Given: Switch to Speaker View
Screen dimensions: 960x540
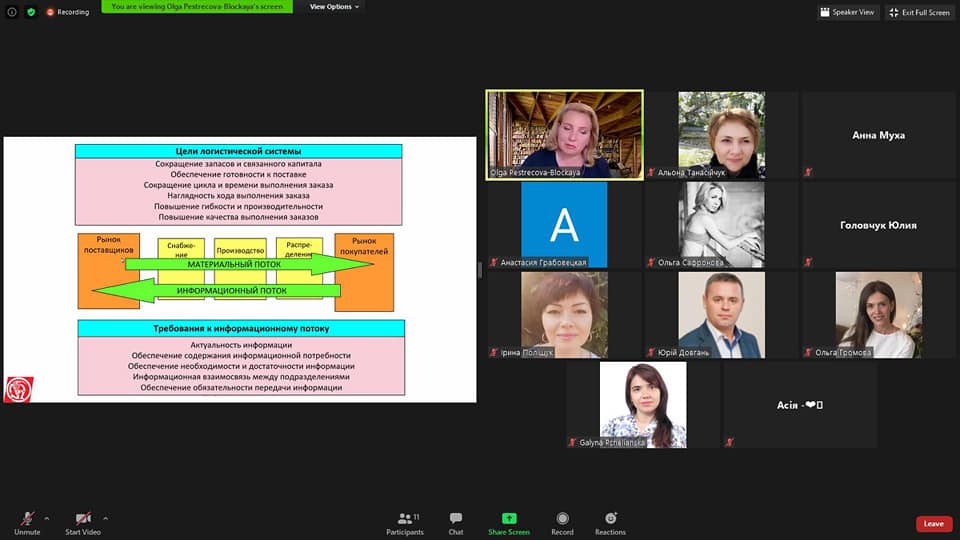Looking at the screenshot, I should [x=847, y=12].
